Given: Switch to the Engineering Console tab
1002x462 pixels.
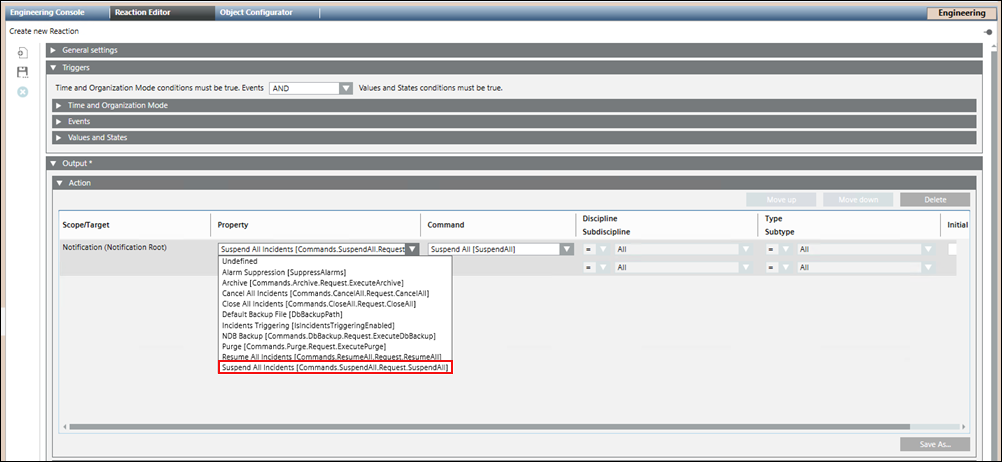Looking at the screenshot, I should pyautogui.click(x=49, y=13).
